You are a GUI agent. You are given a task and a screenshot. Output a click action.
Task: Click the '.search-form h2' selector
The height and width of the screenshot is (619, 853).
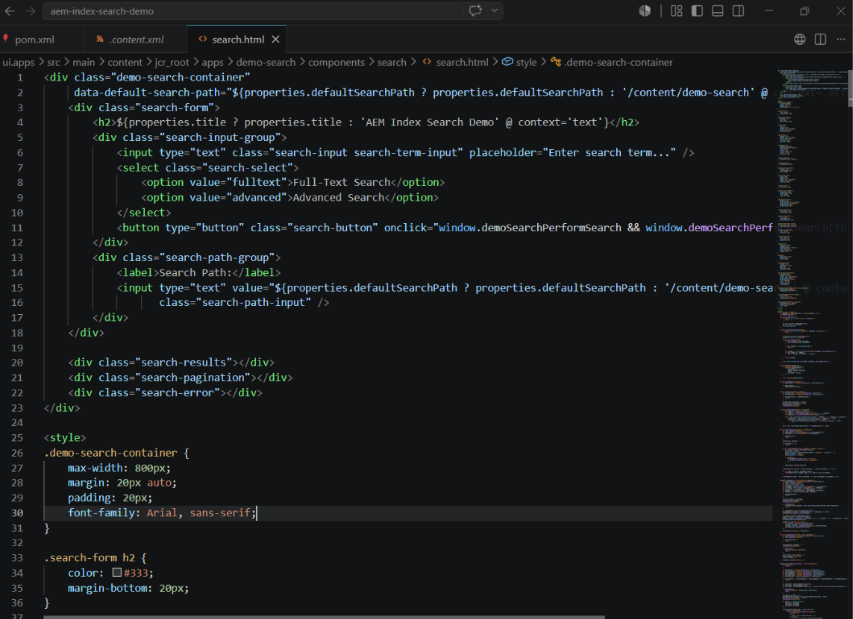(89, 558)
